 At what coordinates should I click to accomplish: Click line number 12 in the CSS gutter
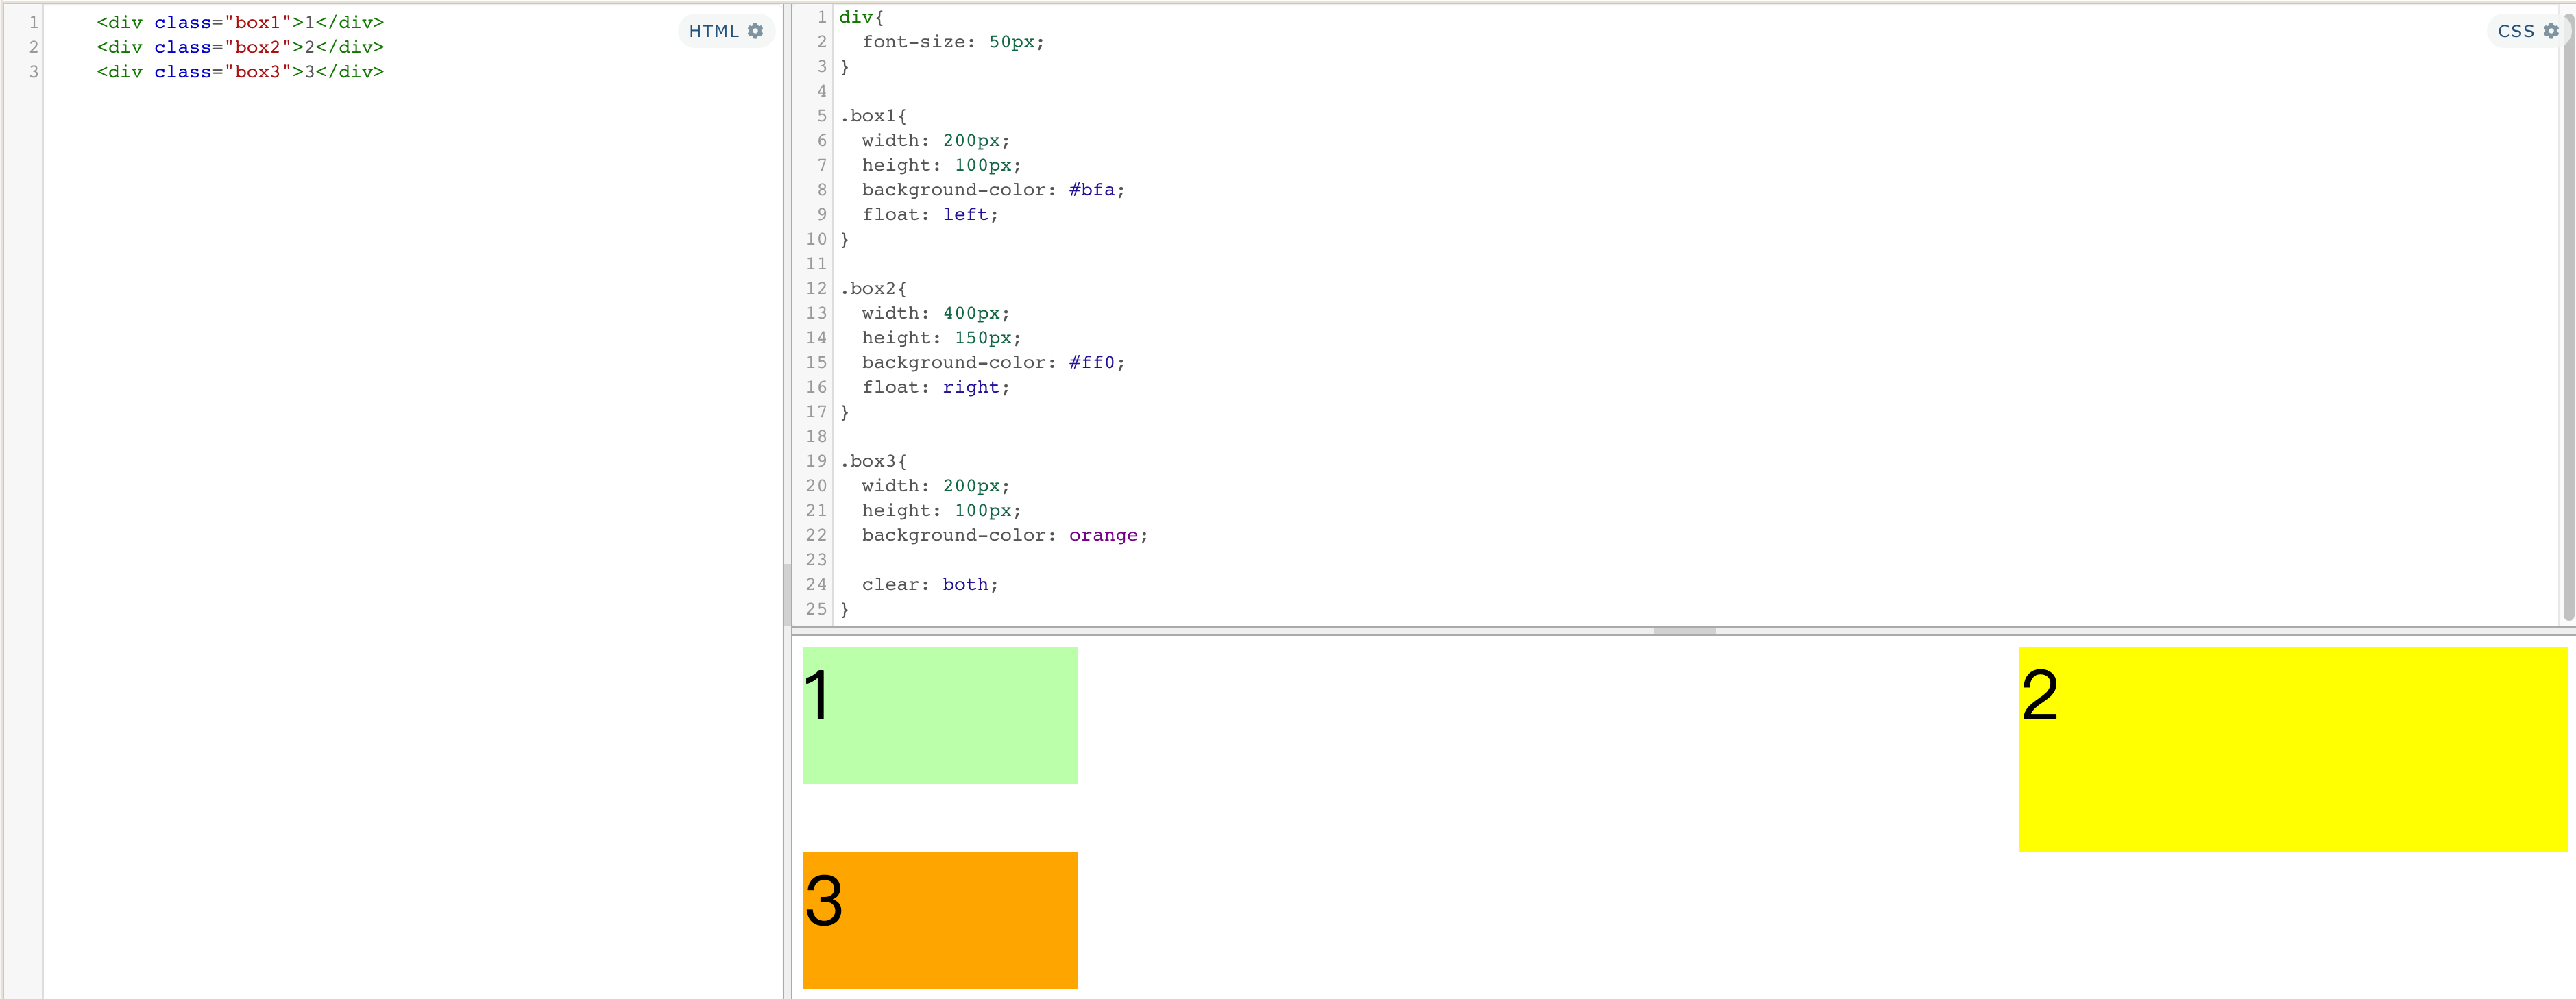(x=816, y=288)
